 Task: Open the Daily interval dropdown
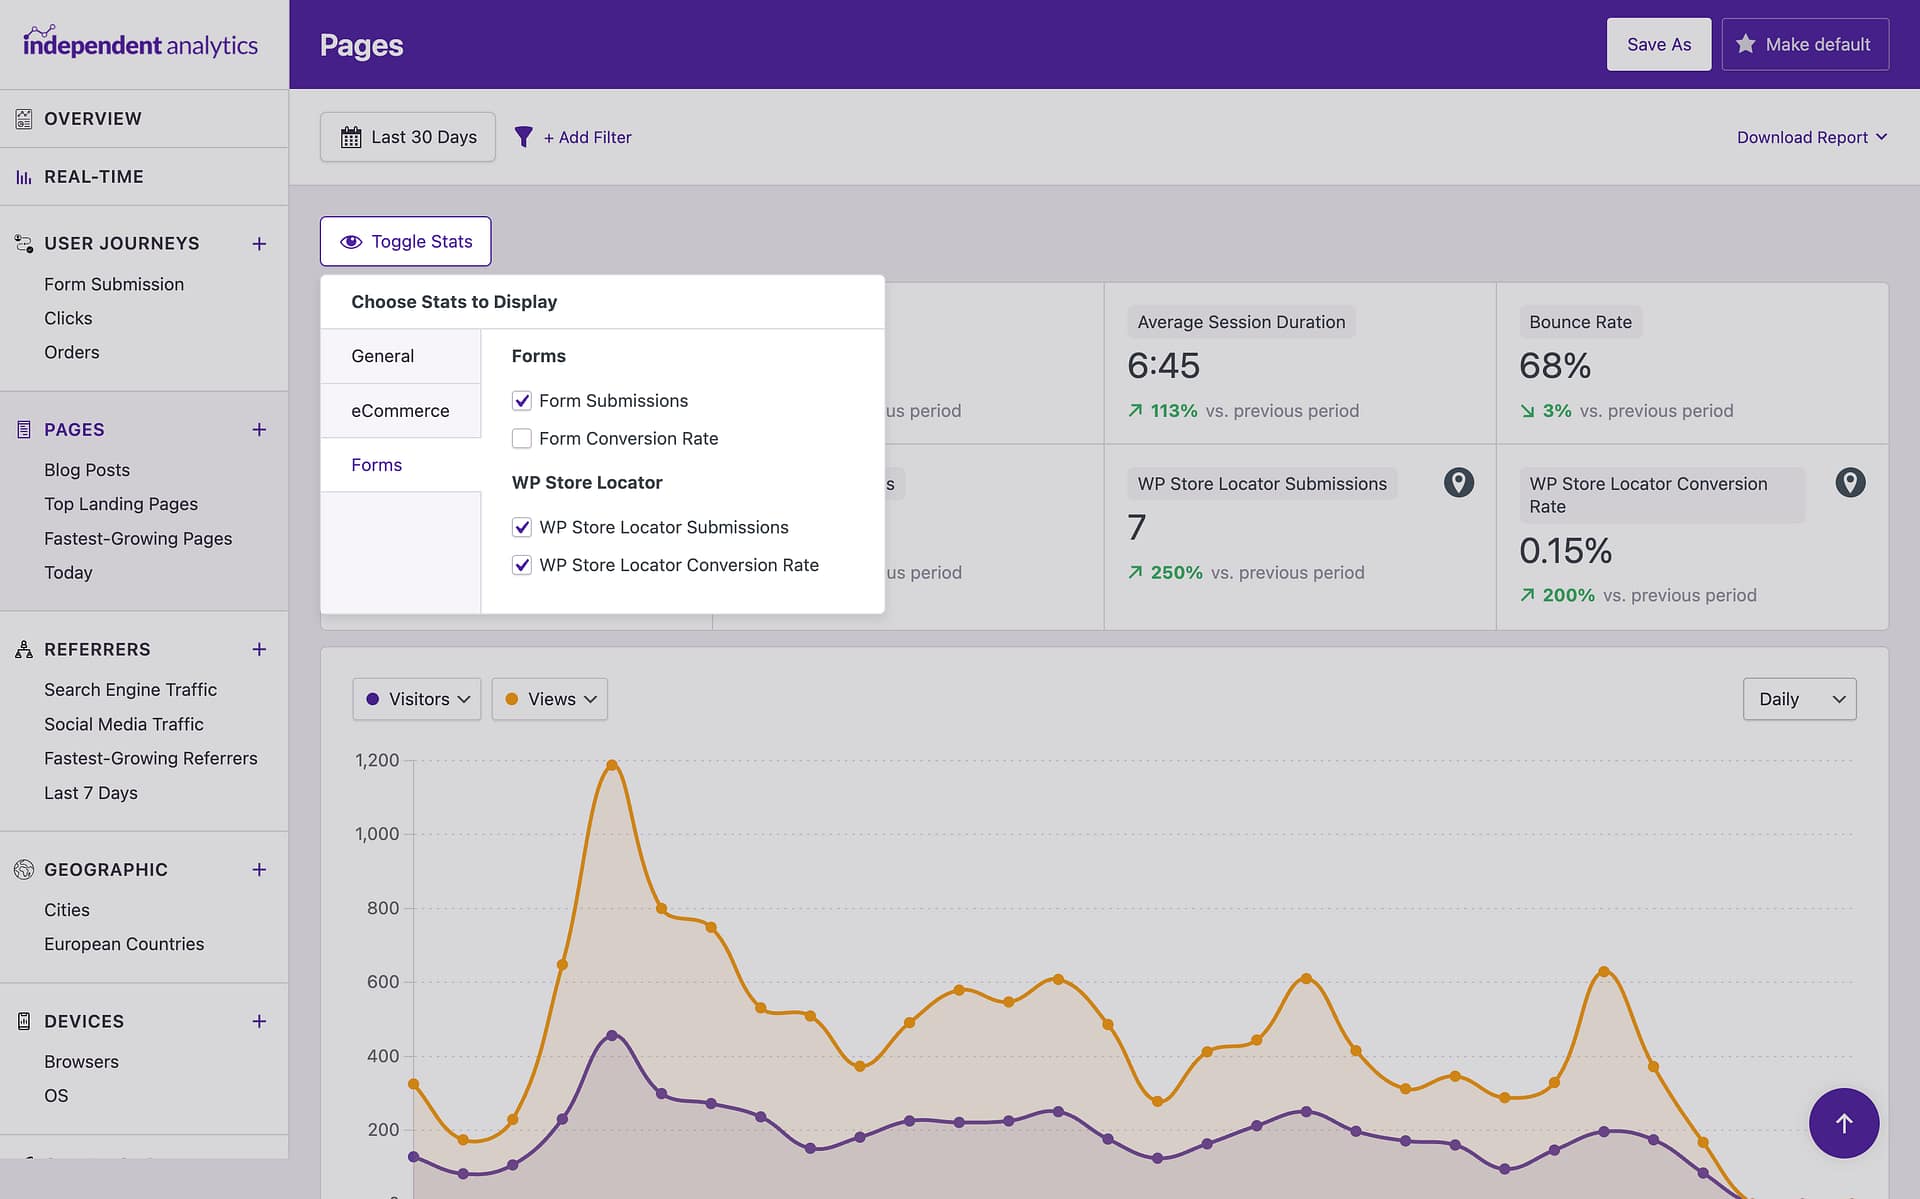[x=1799, y=699]
